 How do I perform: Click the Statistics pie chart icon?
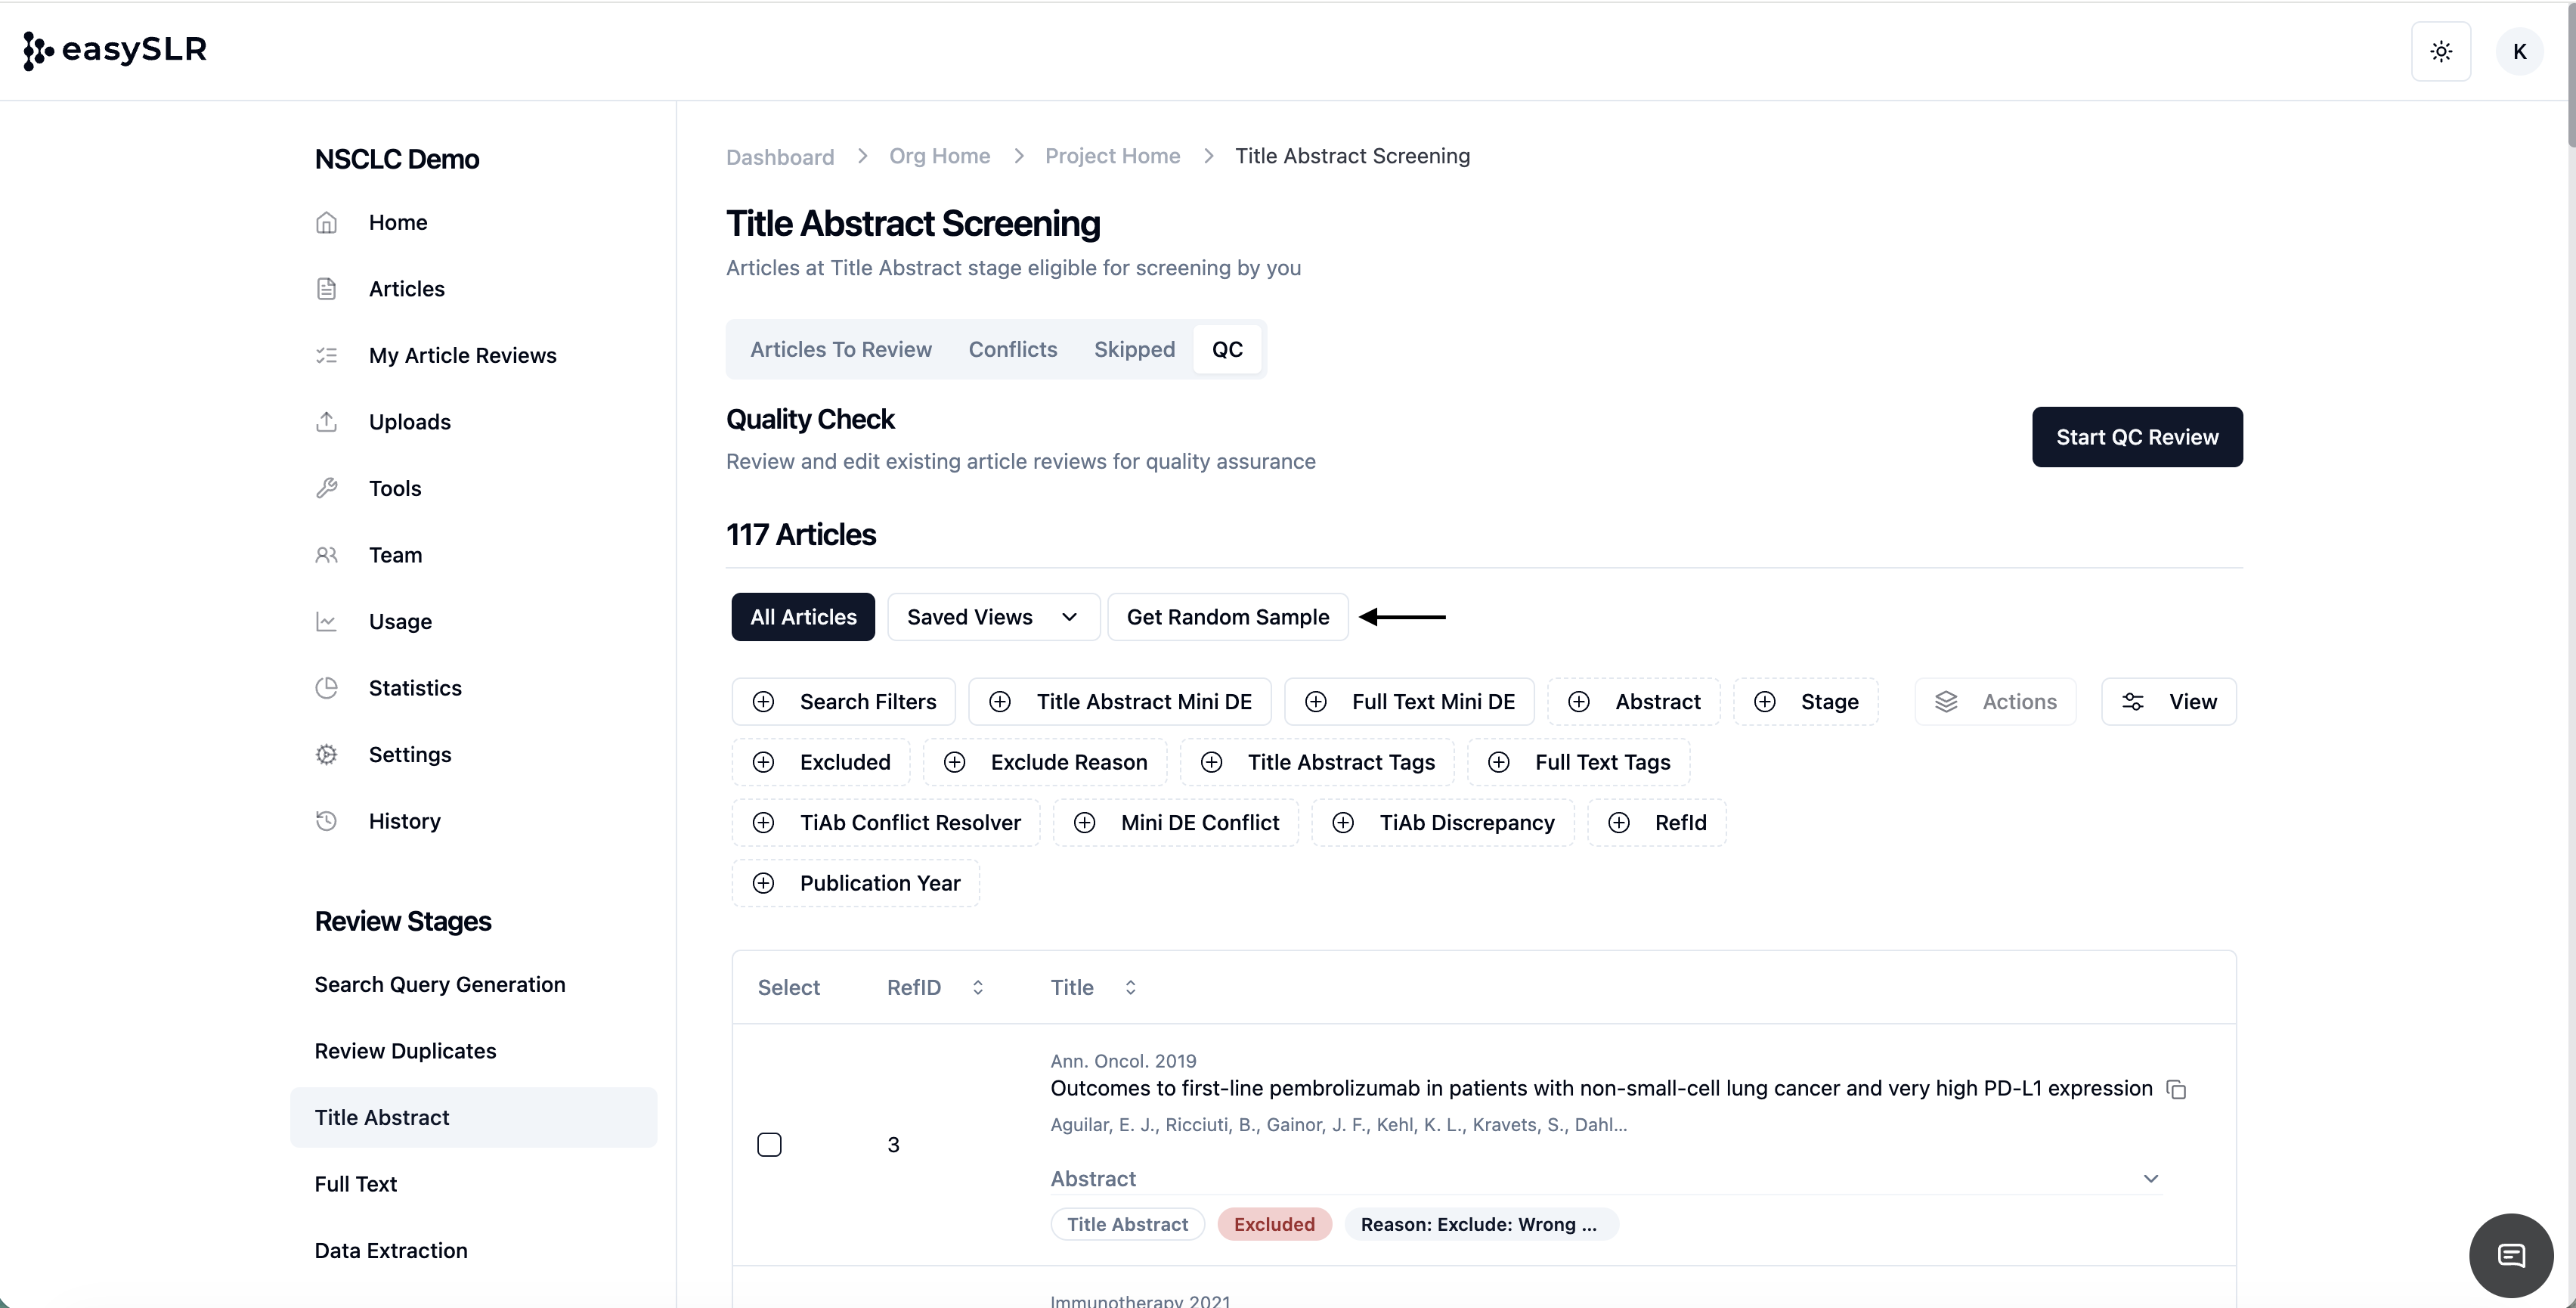(x=327, y=688)
